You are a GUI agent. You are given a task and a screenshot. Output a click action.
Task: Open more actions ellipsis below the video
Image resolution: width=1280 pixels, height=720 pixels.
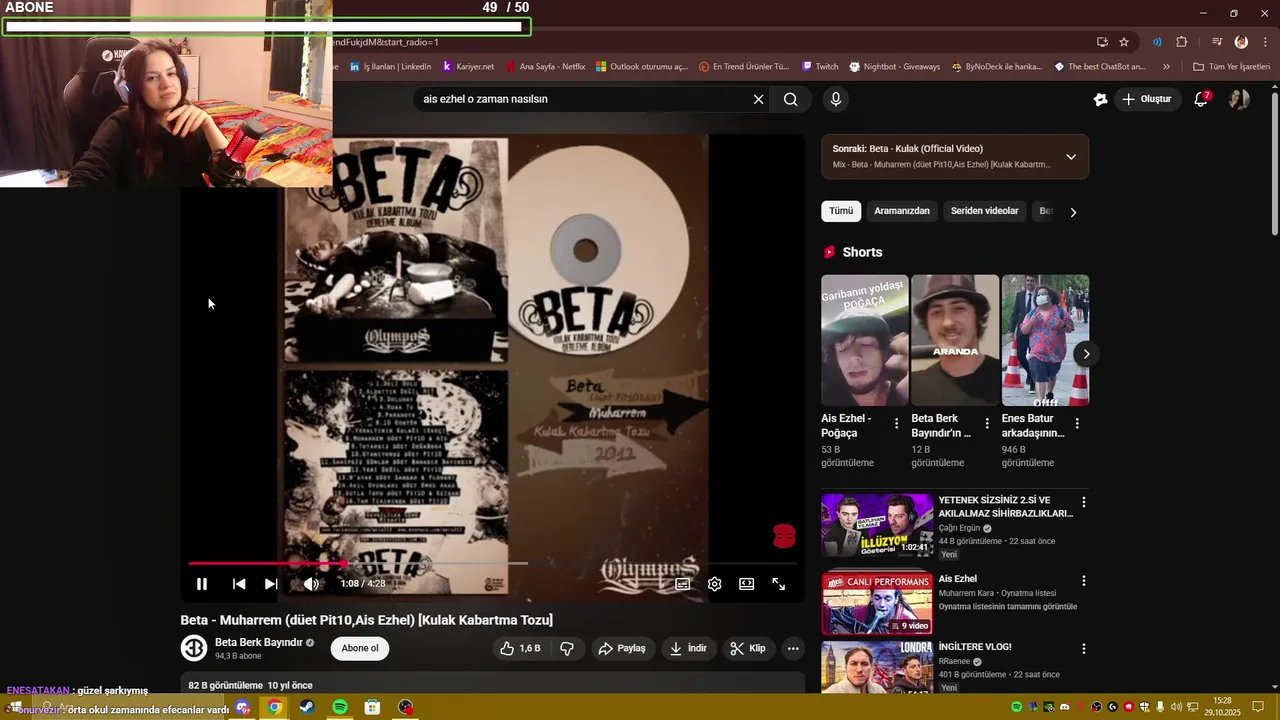793,648
